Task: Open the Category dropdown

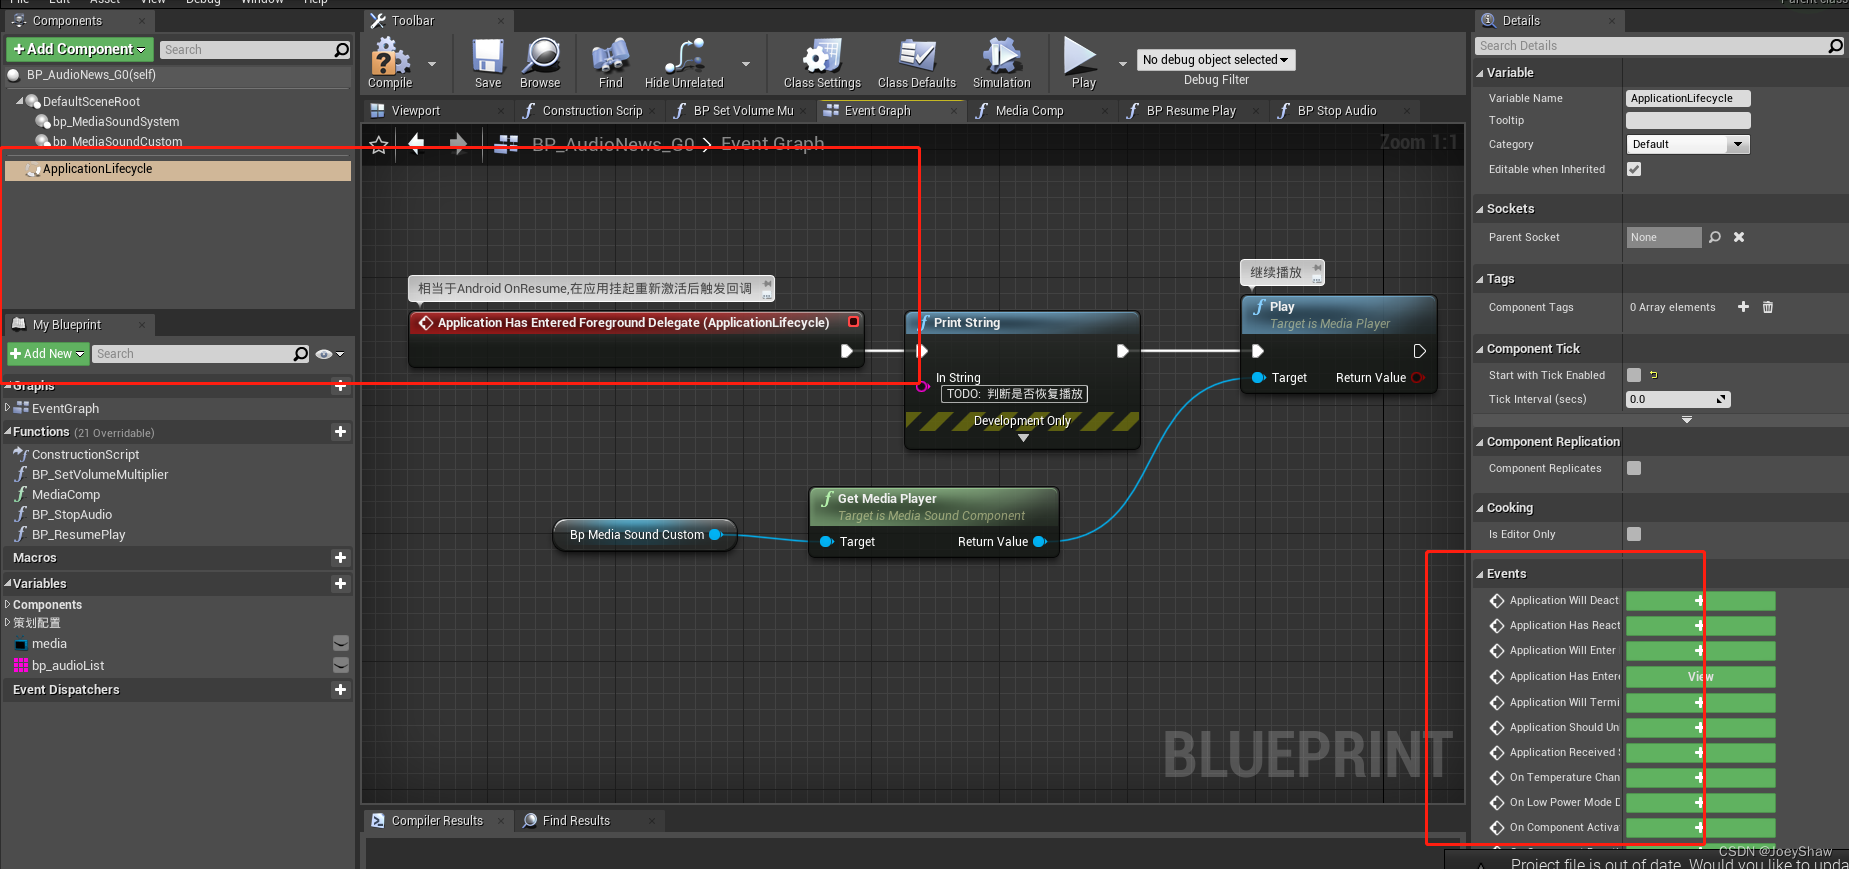Action: point(1688,144)
